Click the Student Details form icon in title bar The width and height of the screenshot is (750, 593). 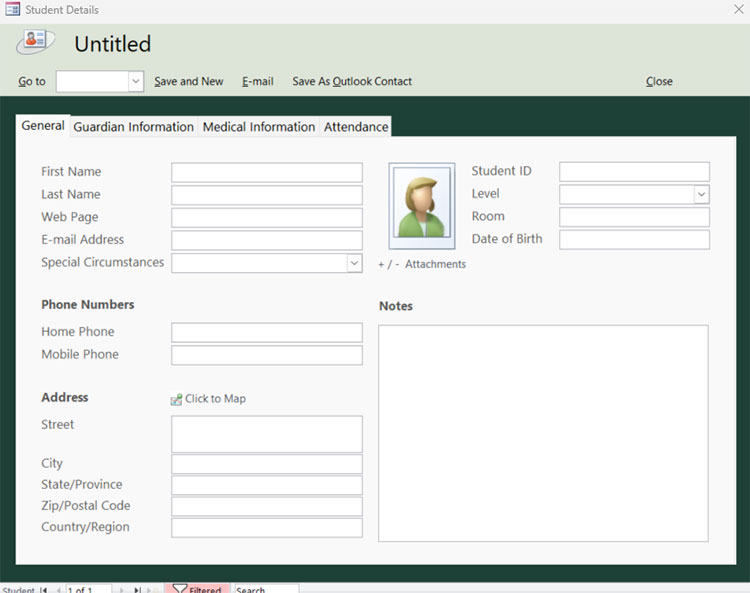click(x=12, y=9)
